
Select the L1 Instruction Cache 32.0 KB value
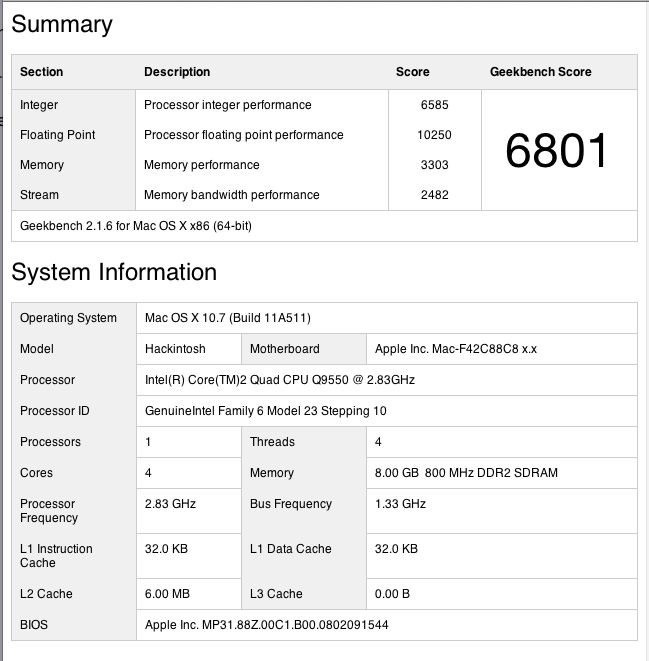(x=166, y=549)
